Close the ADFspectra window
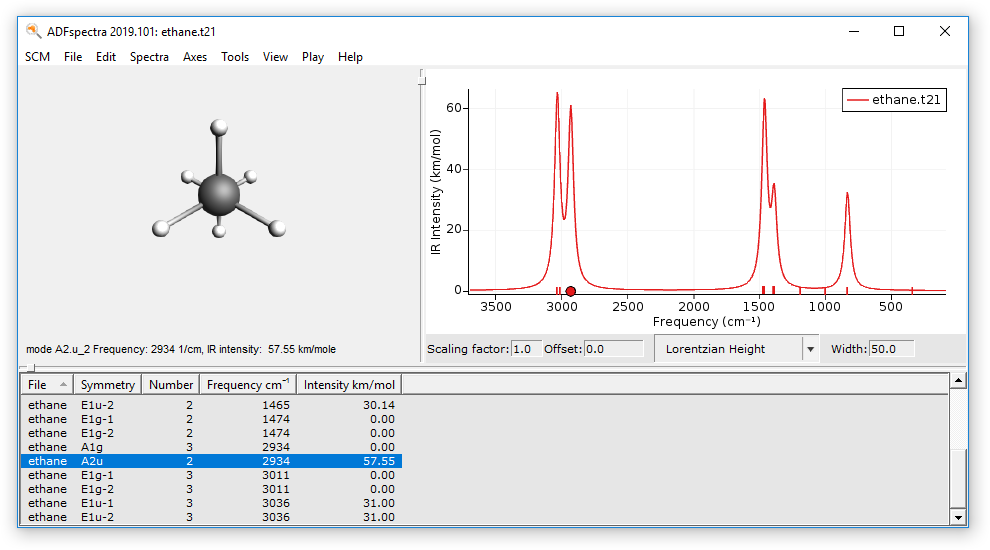Image resolution: width=990 pixels, height=550 pixels. [x=945, y=31]
